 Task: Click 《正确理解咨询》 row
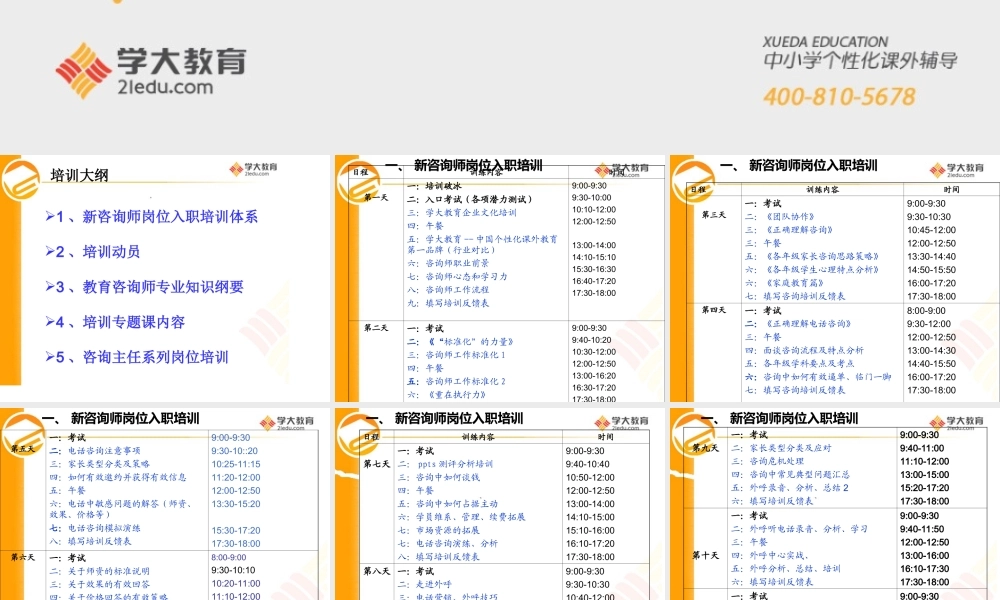coord(790,230)
